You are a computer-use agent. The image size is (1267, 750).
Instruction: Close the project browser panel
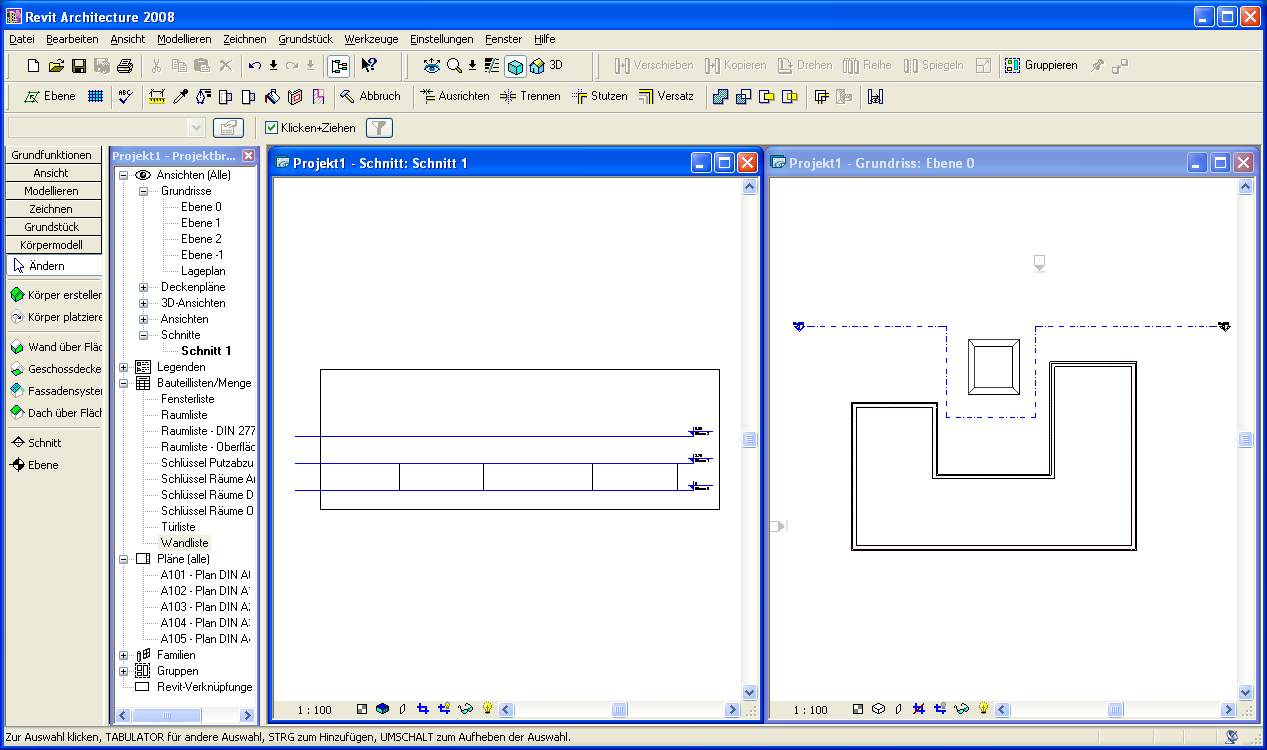[x=249, y=156]
